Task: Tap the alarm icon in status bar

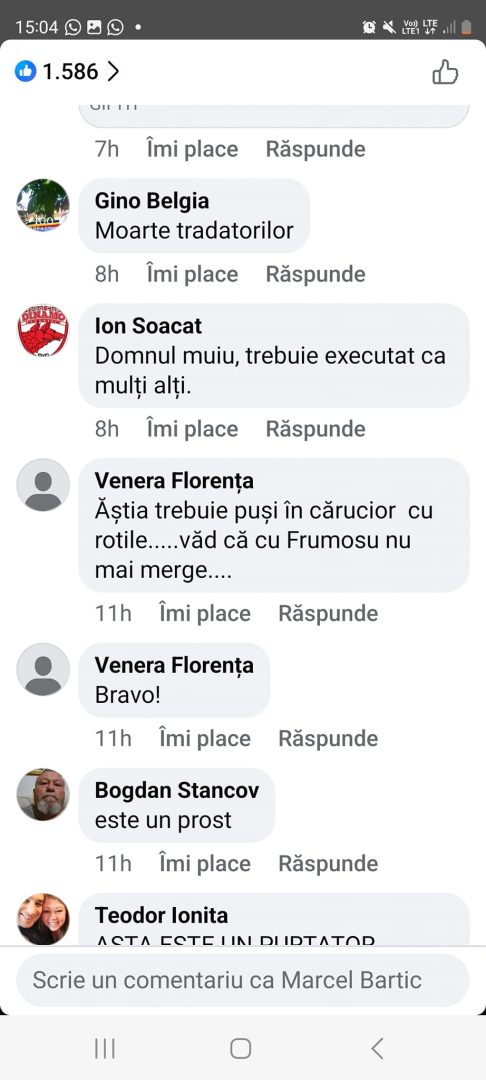Action: (x=369, y=27)
